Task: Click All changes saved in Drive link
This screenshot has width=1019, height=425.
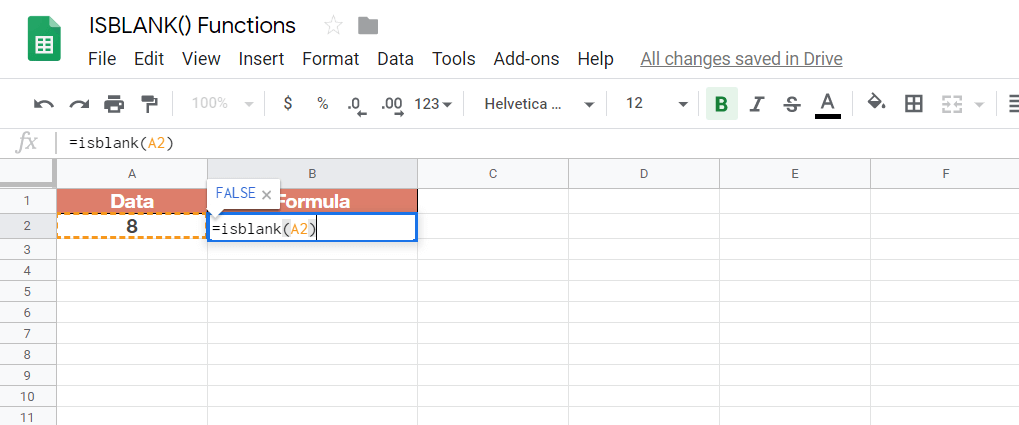Action: tap(742, 59)
